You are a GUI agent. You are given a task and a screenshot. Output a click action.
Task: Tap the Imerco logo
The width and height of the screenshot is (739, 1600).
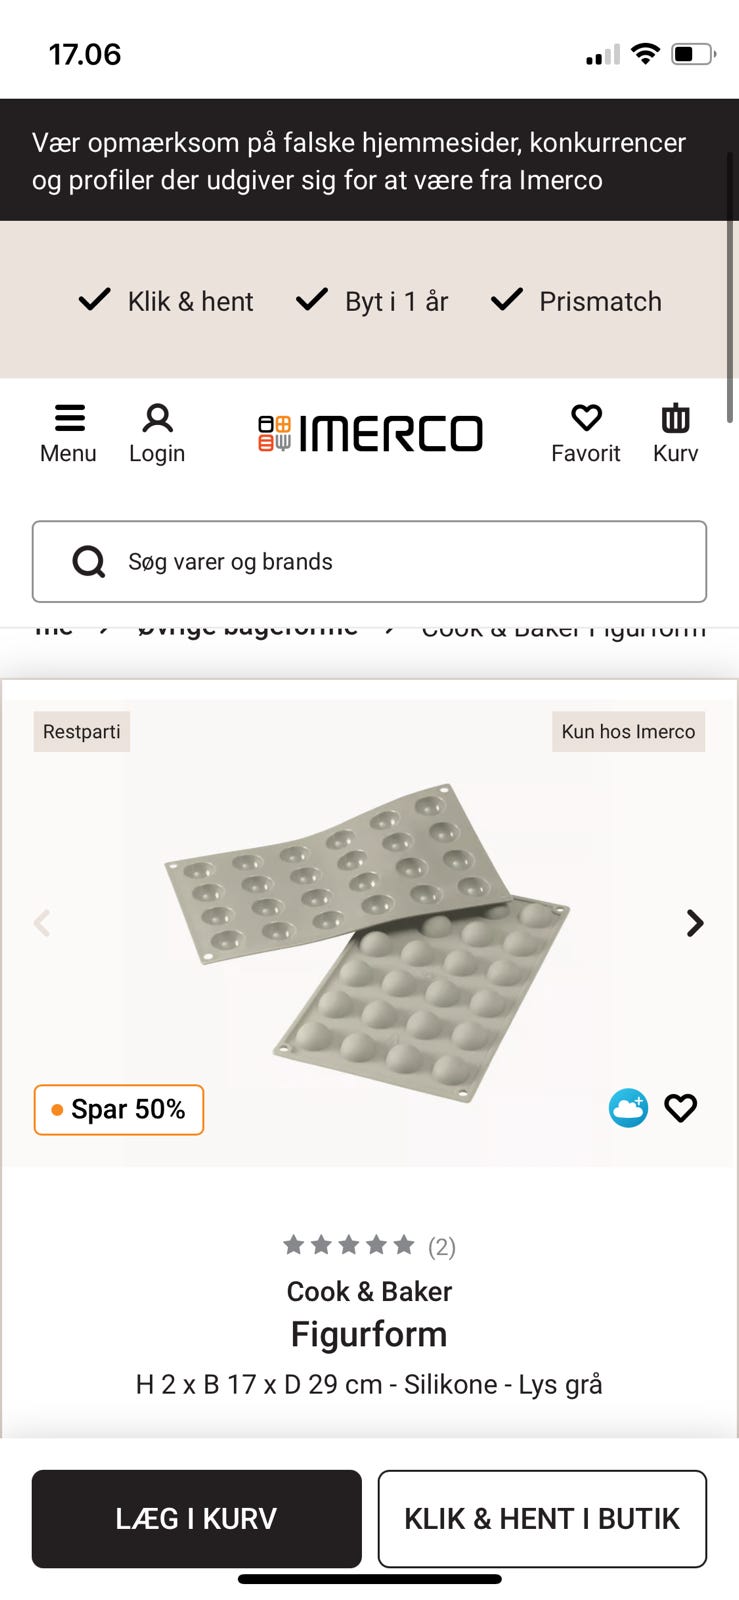[370, 434]
